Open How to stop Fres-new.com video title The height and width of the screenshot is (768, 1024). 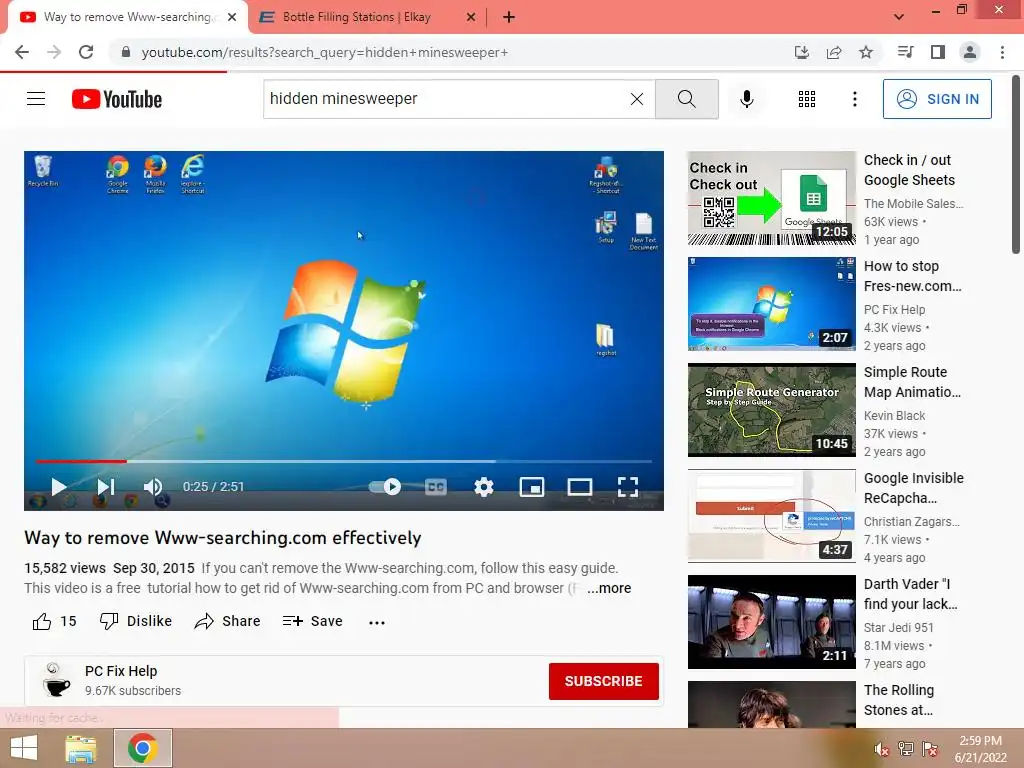point(912,276)
